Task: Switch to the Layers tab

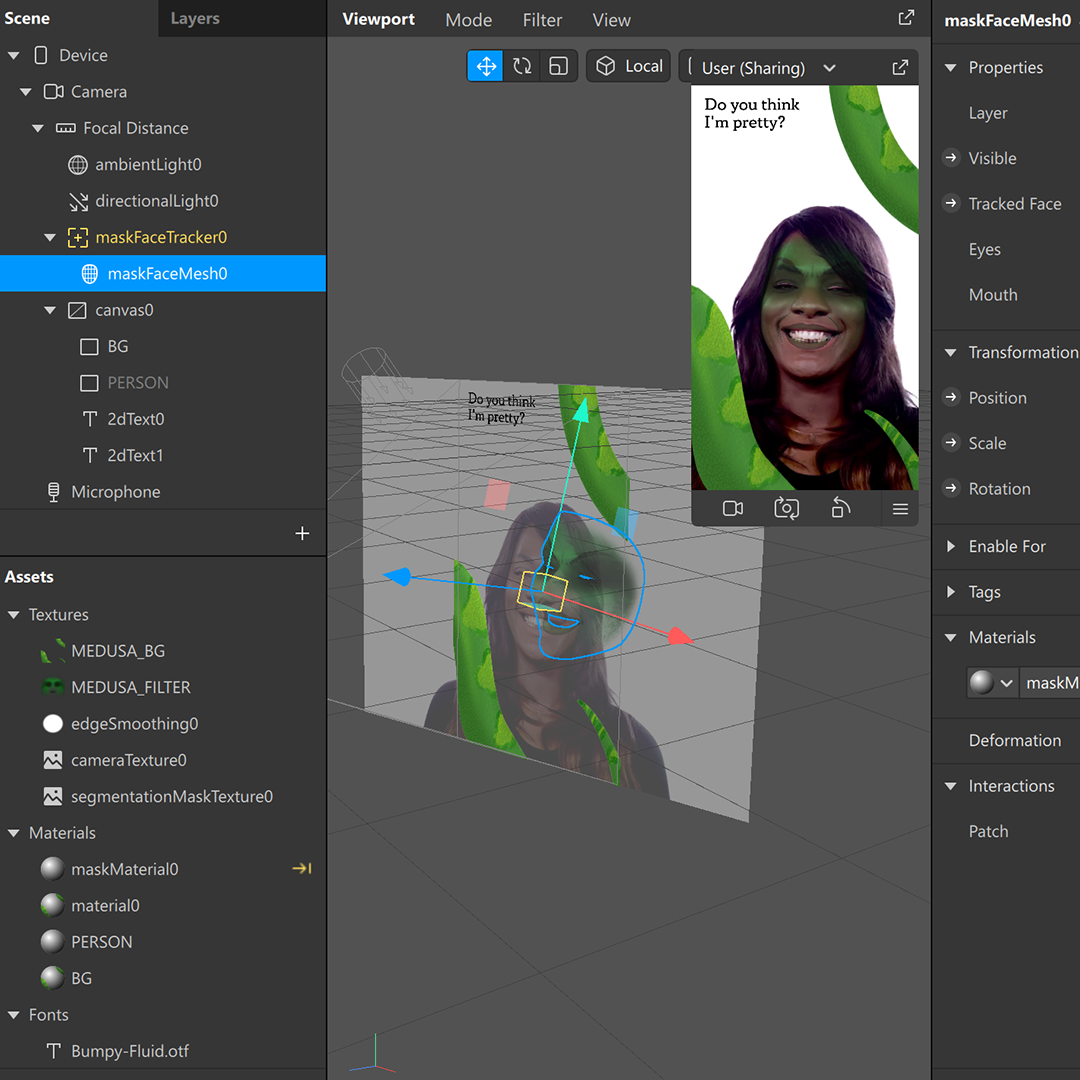Action: tap(195, 18)
